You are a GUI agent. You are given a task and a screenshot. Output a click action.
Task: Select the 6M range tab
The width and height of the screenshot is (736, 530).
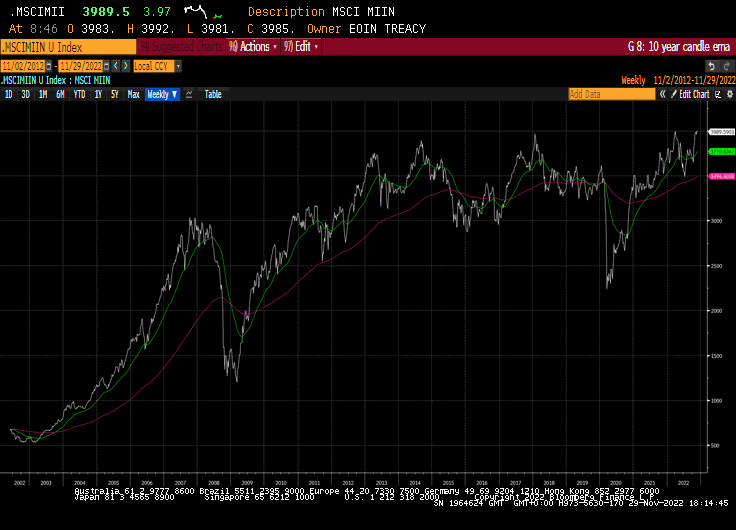pyautogui.click(x=60, y=94)
